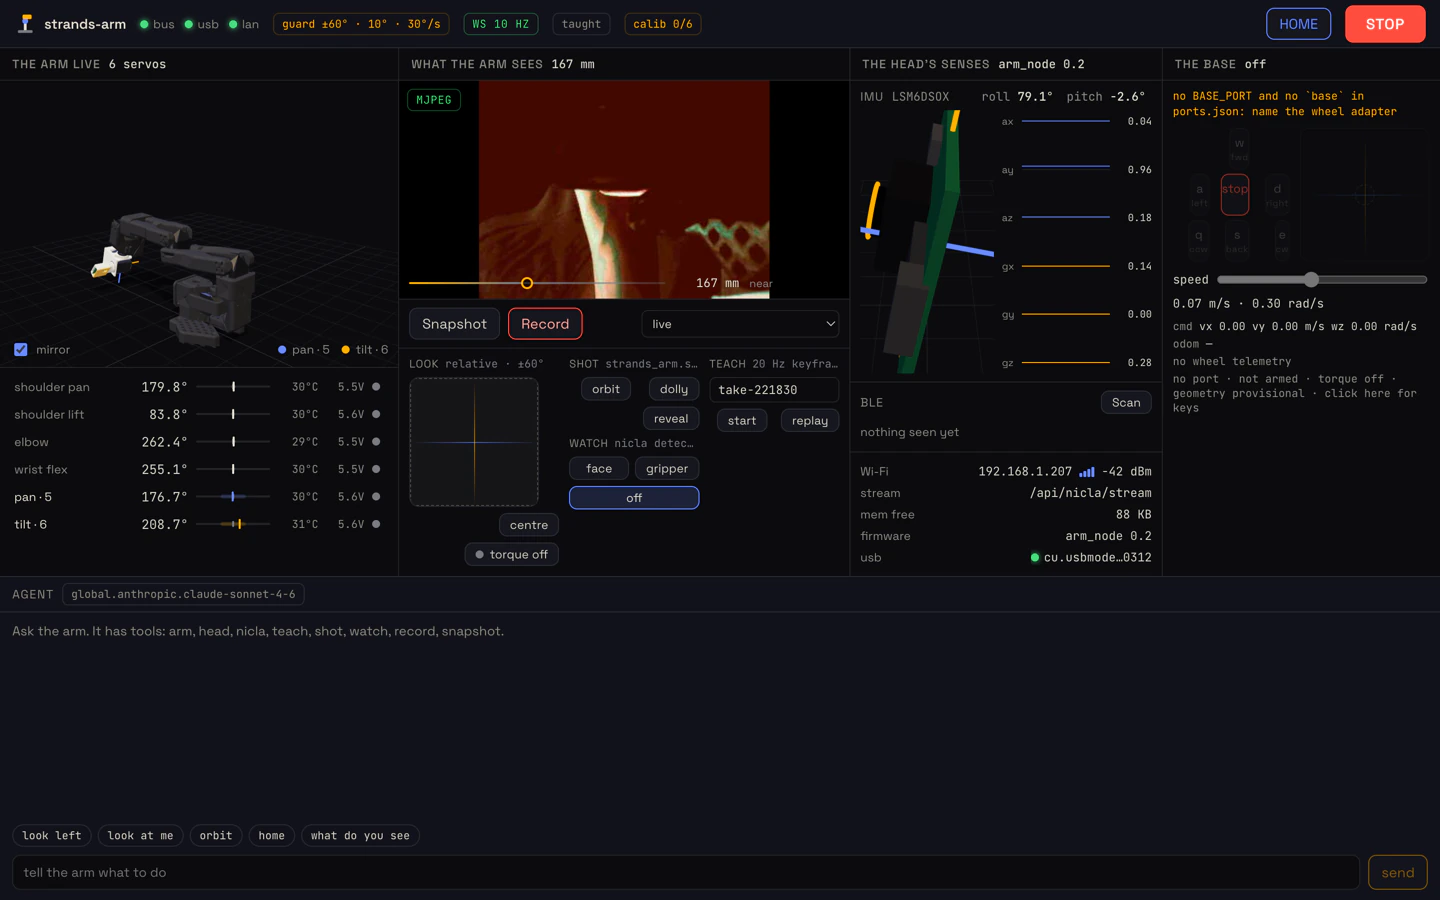
Task: Select the 'look at me' suggestion chip
Action: coord(140,836)
